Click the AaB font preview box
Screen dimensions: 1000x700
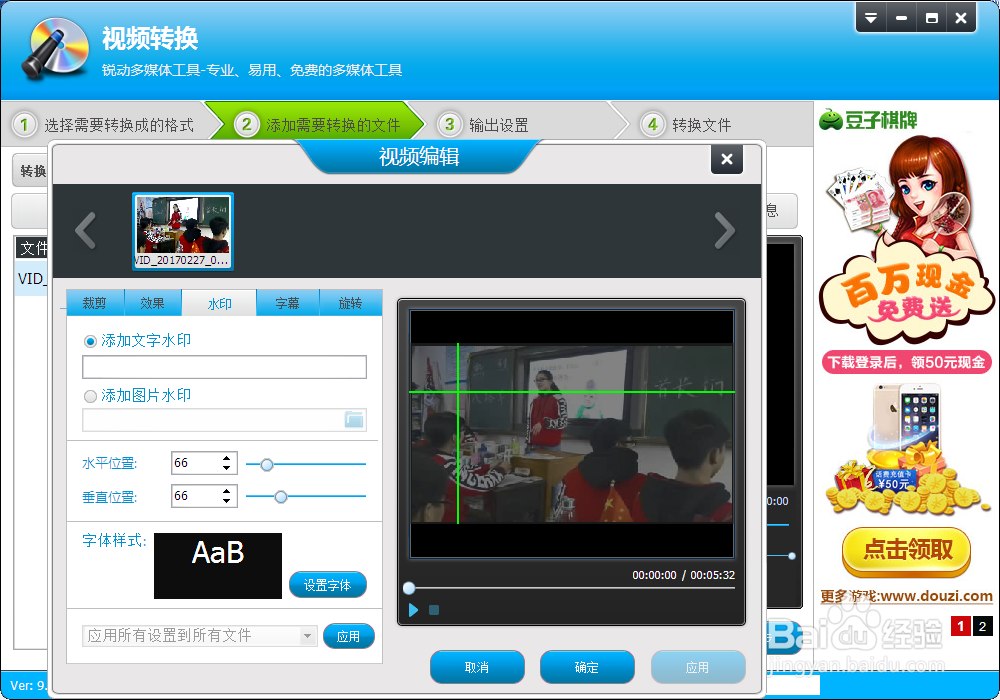pyautogui.click(x=218, y=565)
